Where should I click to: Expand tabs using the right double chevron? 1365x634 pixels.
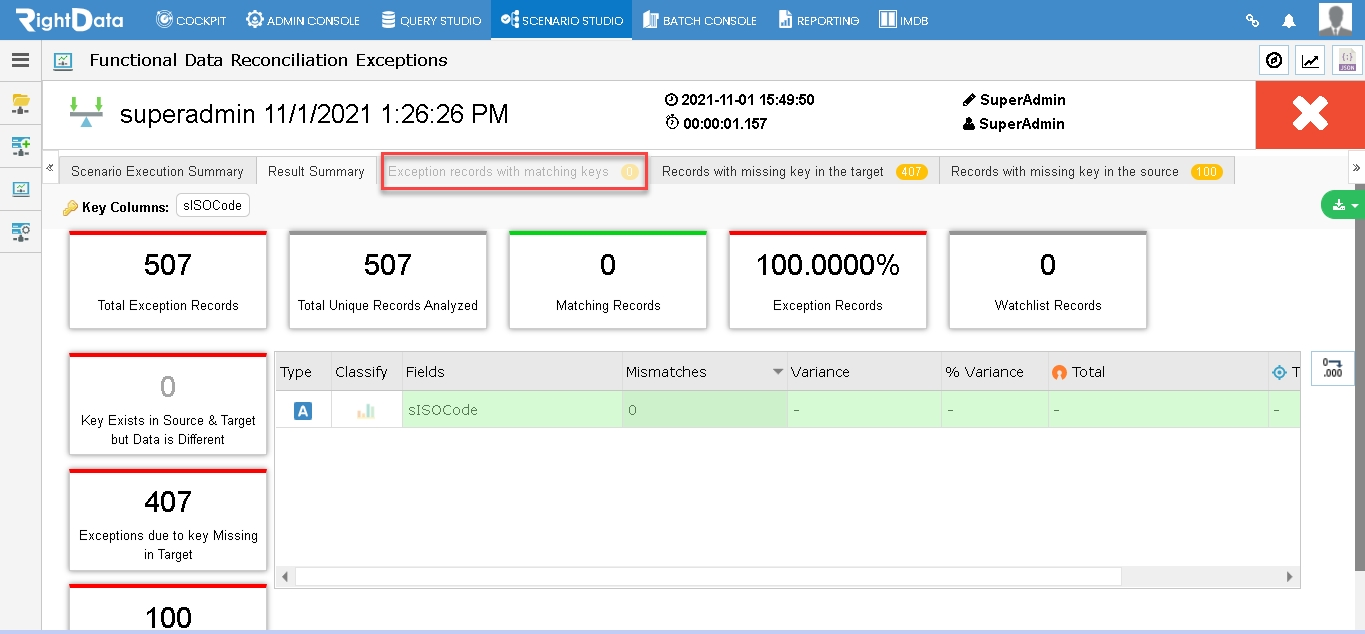click(x=1357, y=167)
